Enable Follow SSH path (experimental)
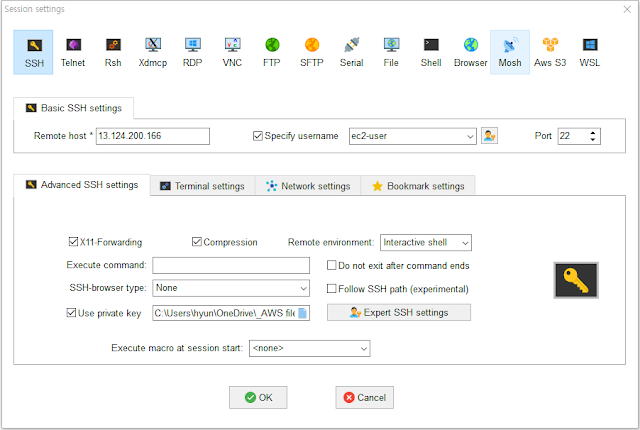 click(331, 289)
